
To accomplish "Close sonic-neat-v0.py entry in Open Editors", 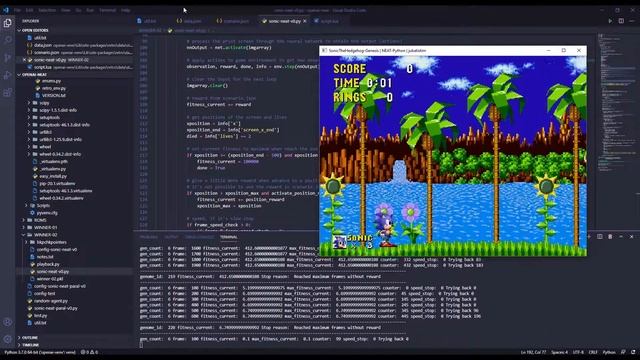I will click(24, 60).
